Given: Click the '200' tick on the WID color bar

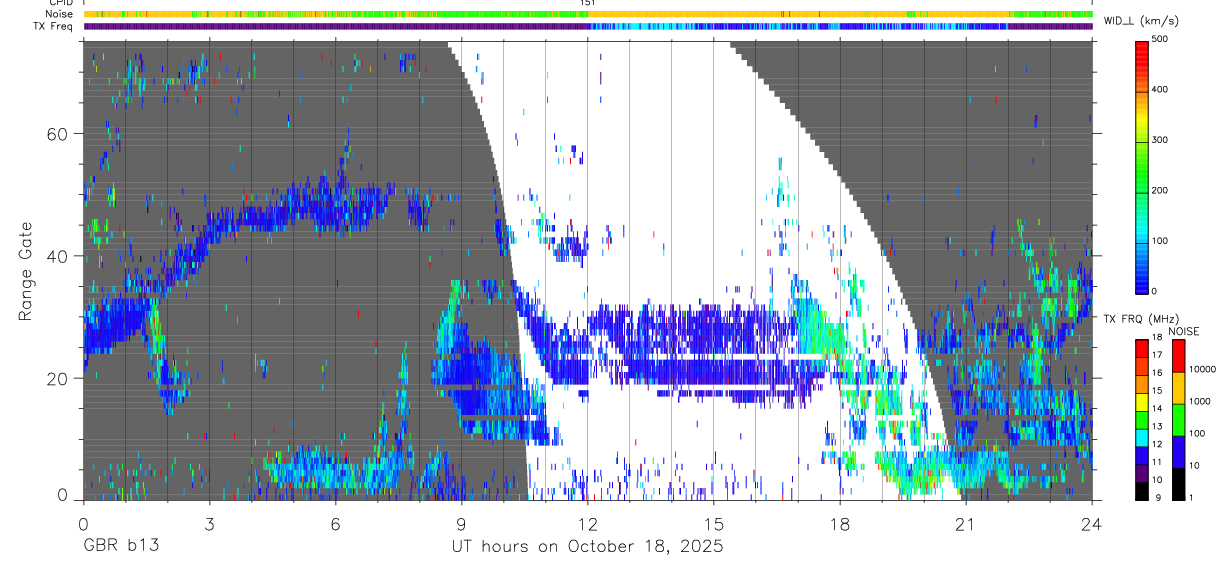Looking at the screenshot, I should tap(1160, 190).
